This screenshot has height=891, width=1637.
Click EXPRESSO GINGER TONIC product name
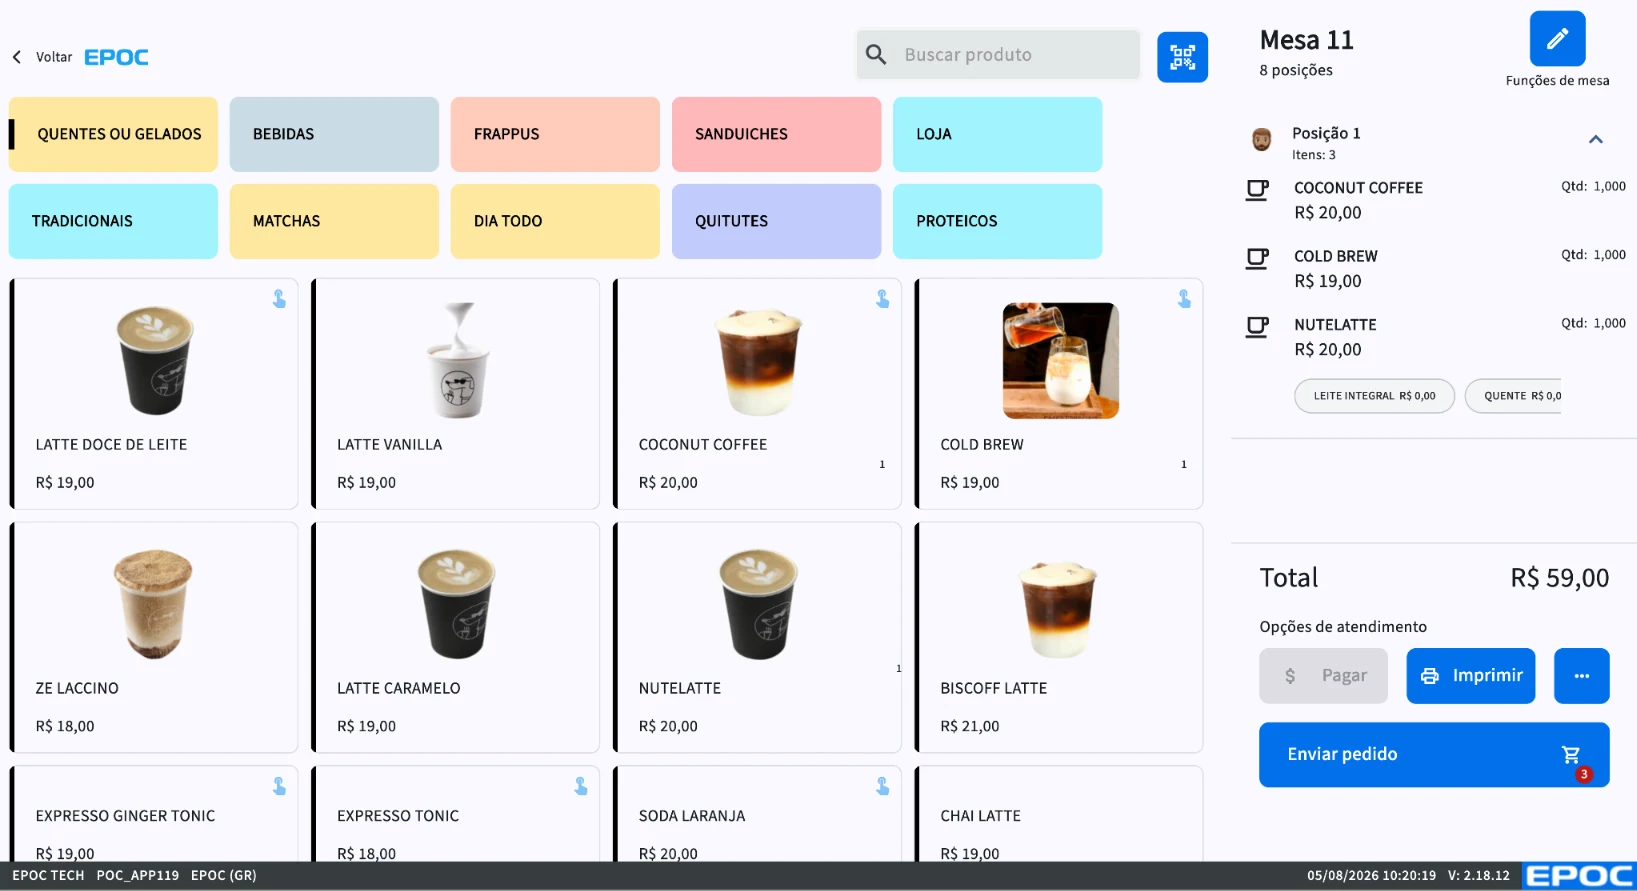(125, 816)
